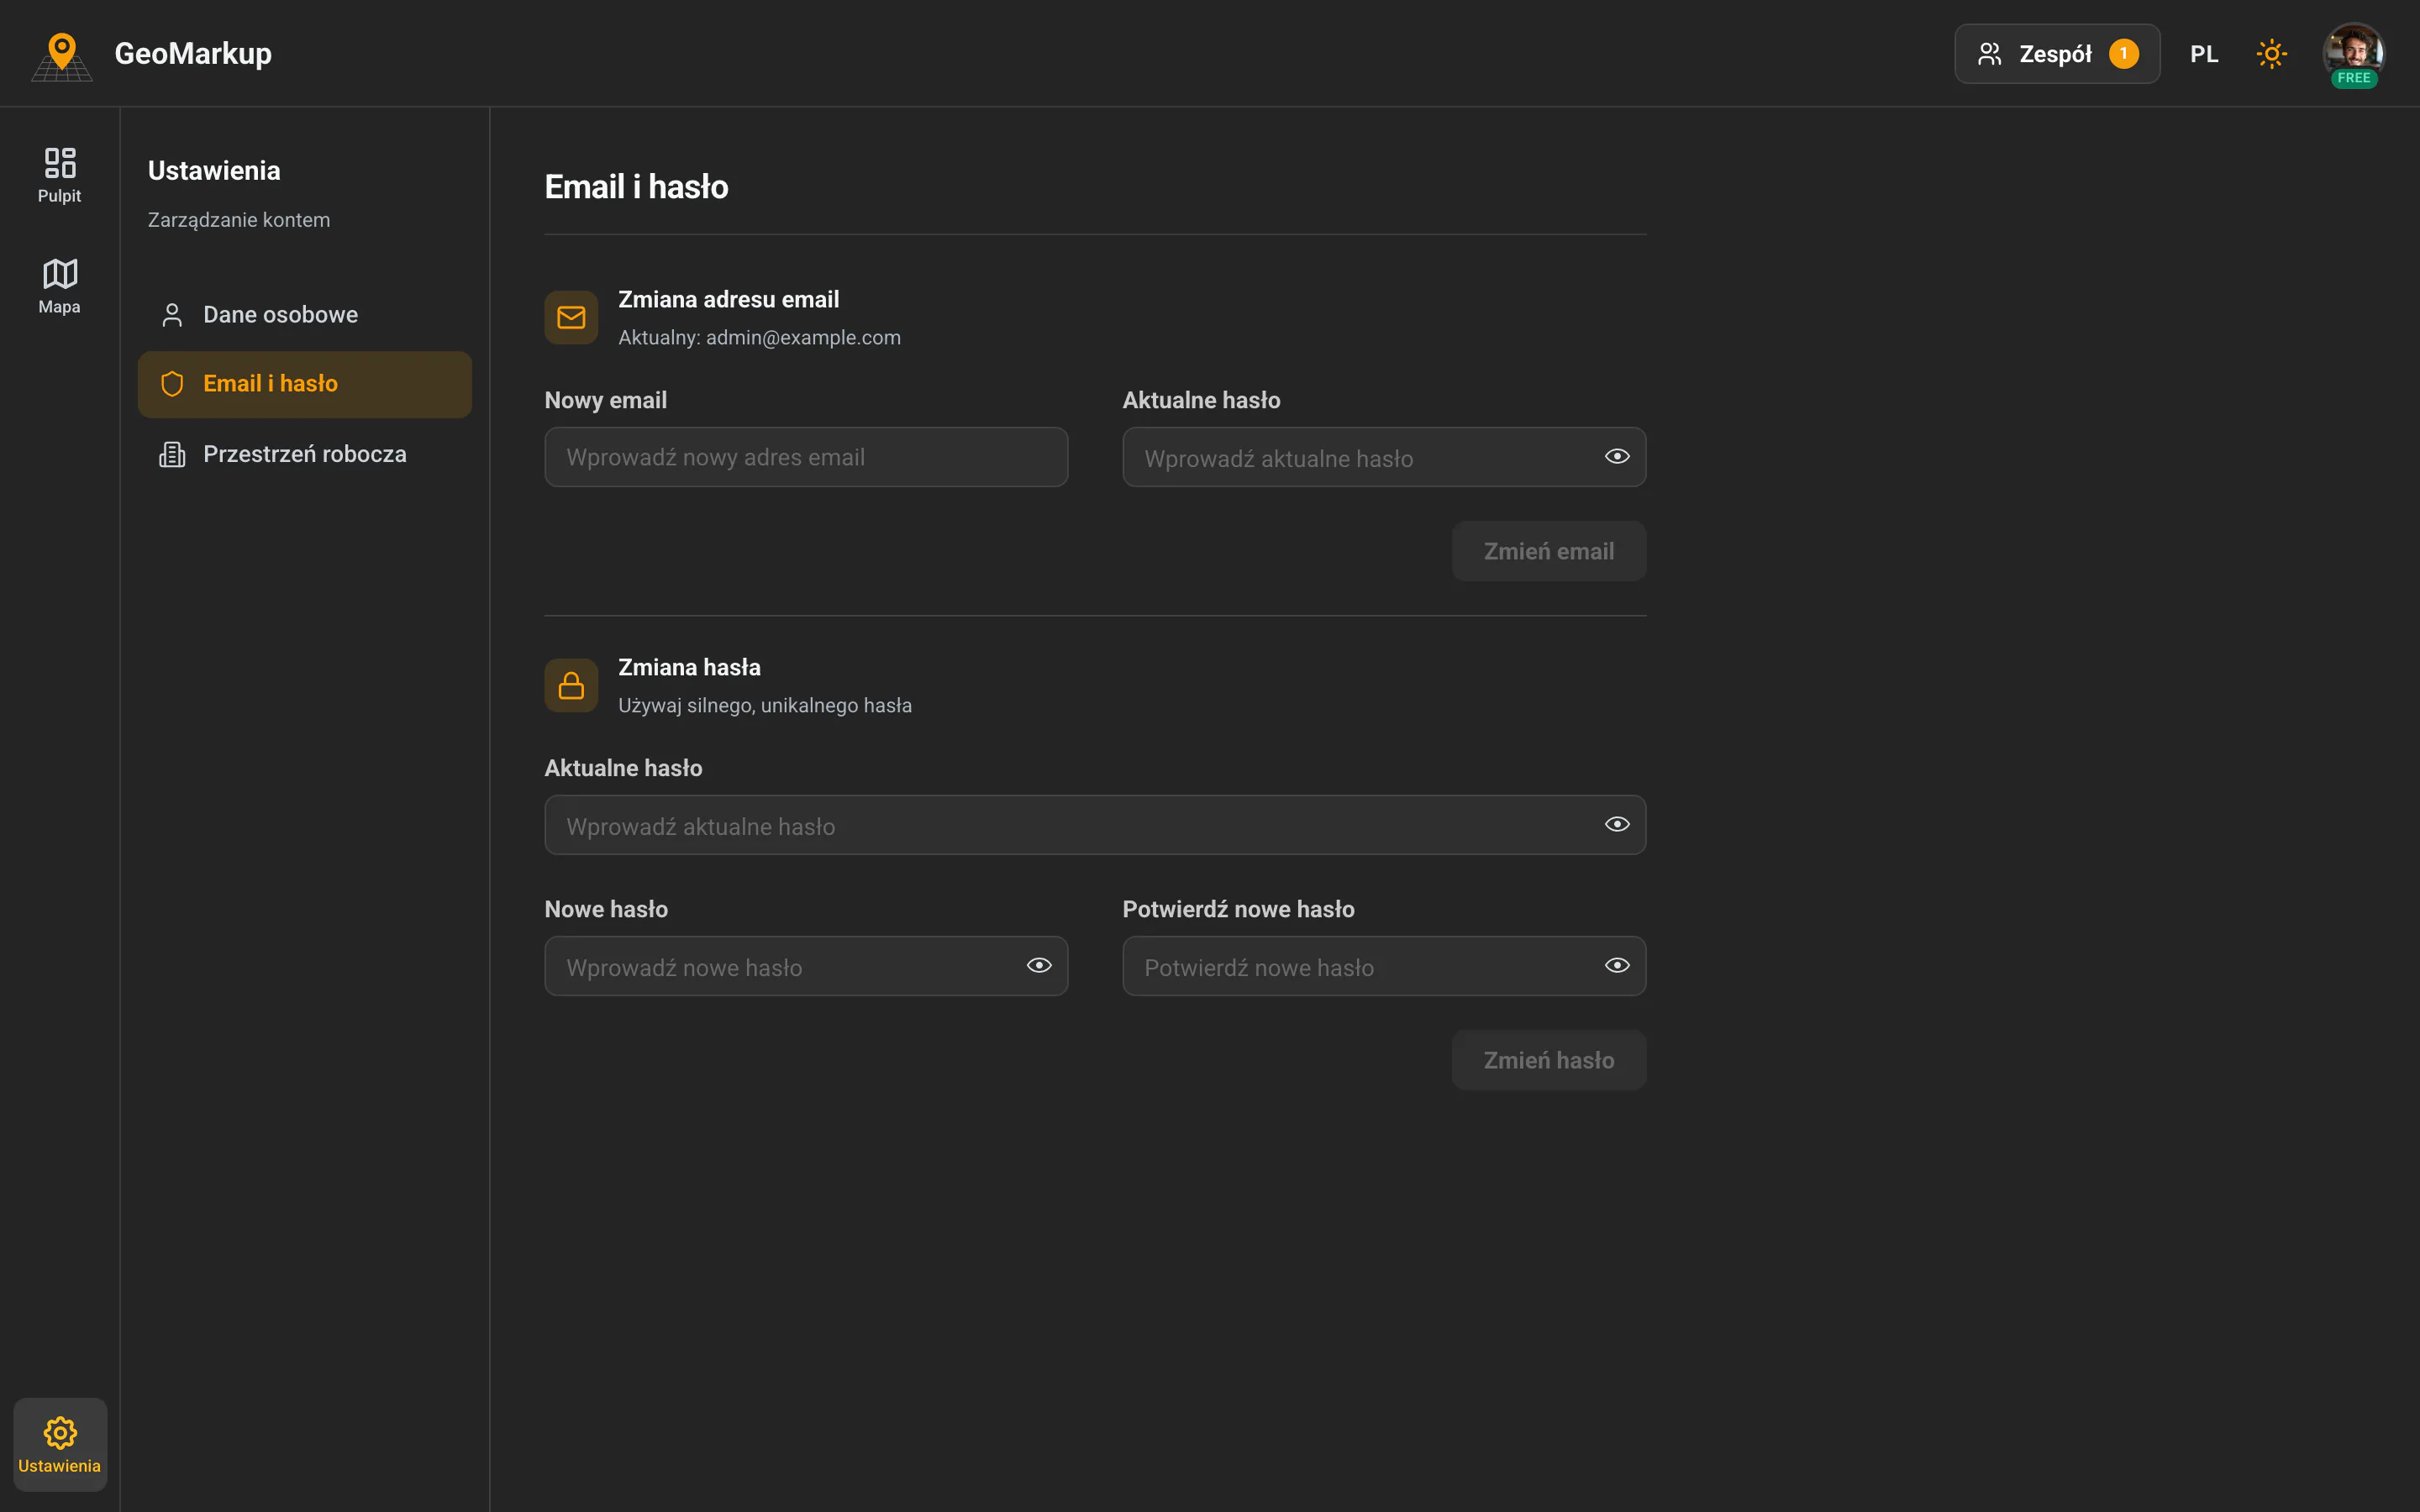Click the Ustawienia panel heading
Screen dimensions: 2420x1512
point(214,171)
